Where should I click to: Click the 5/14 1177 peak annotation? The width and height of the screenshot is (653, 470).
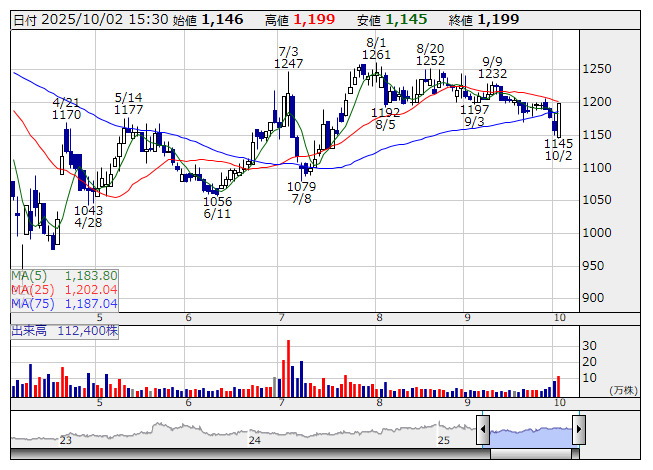[128, 104]
